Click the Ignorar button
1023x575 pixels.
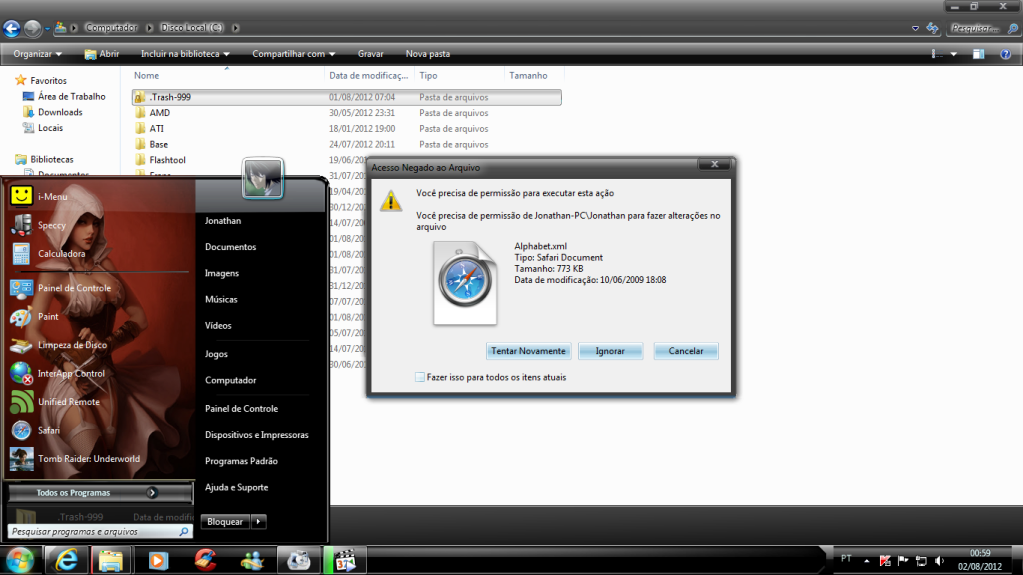coord(610,351)
